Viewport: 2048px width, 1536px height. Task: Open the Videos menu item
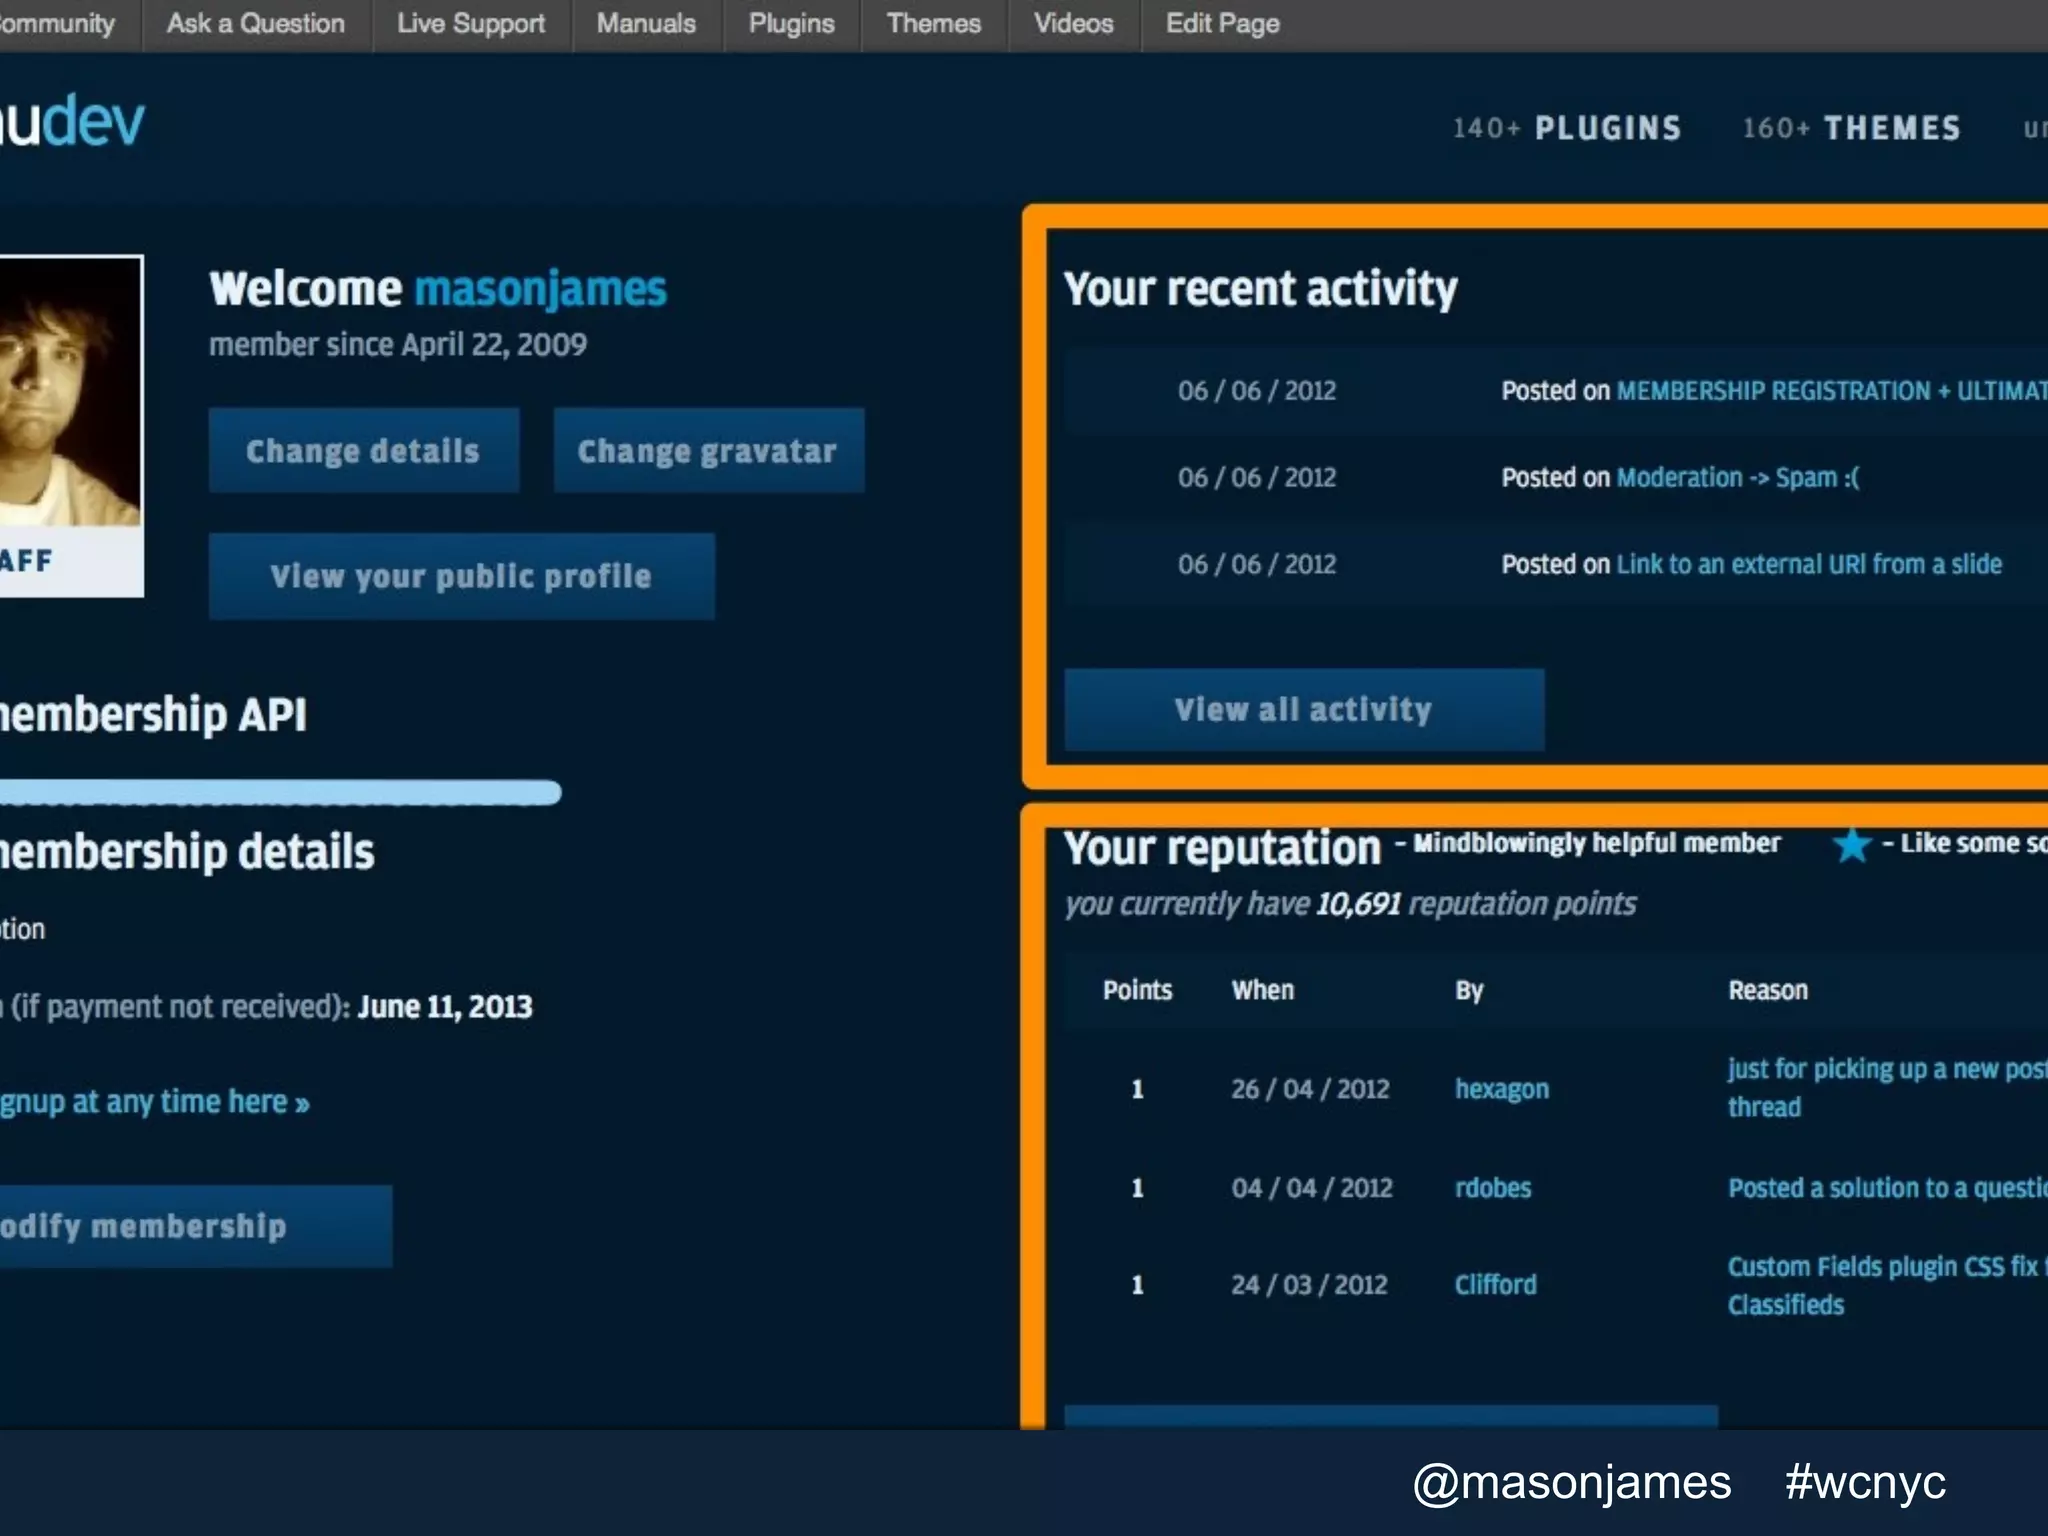click(1073, 24)
